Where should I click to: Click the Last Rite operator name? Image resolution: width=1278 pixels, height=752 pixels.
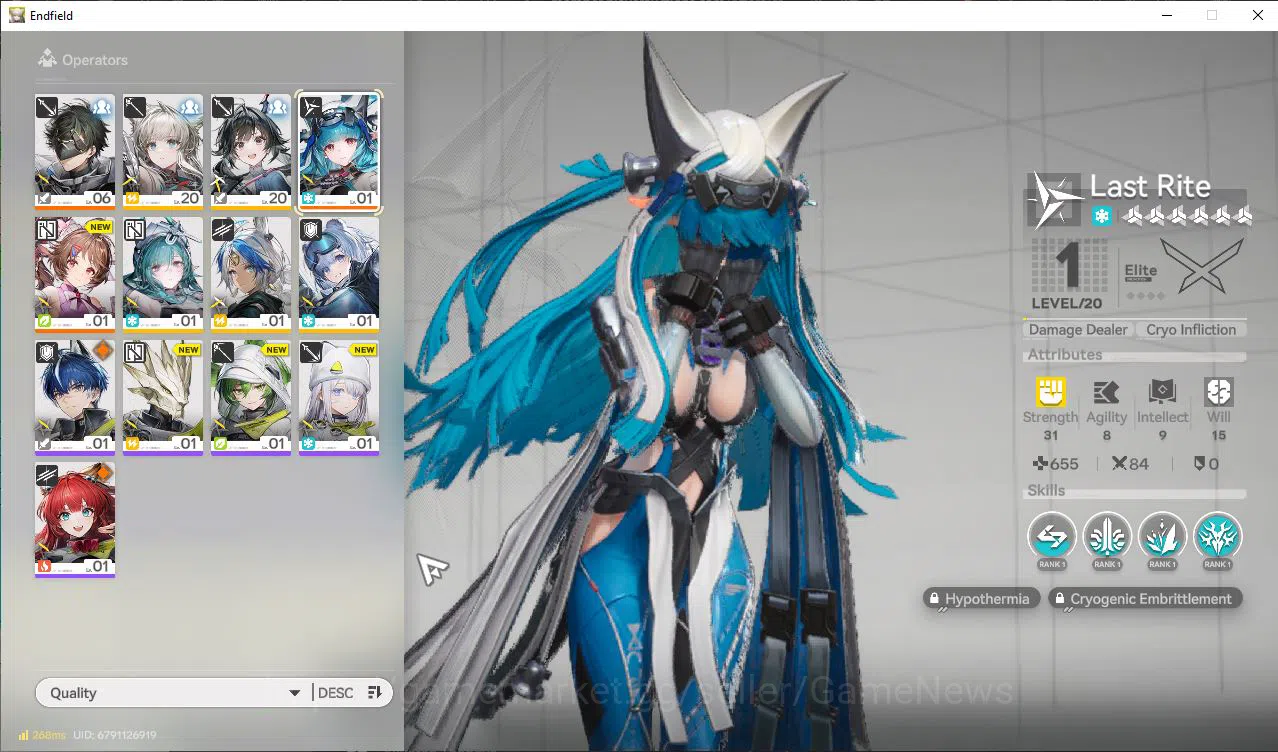coord(1150,186)
